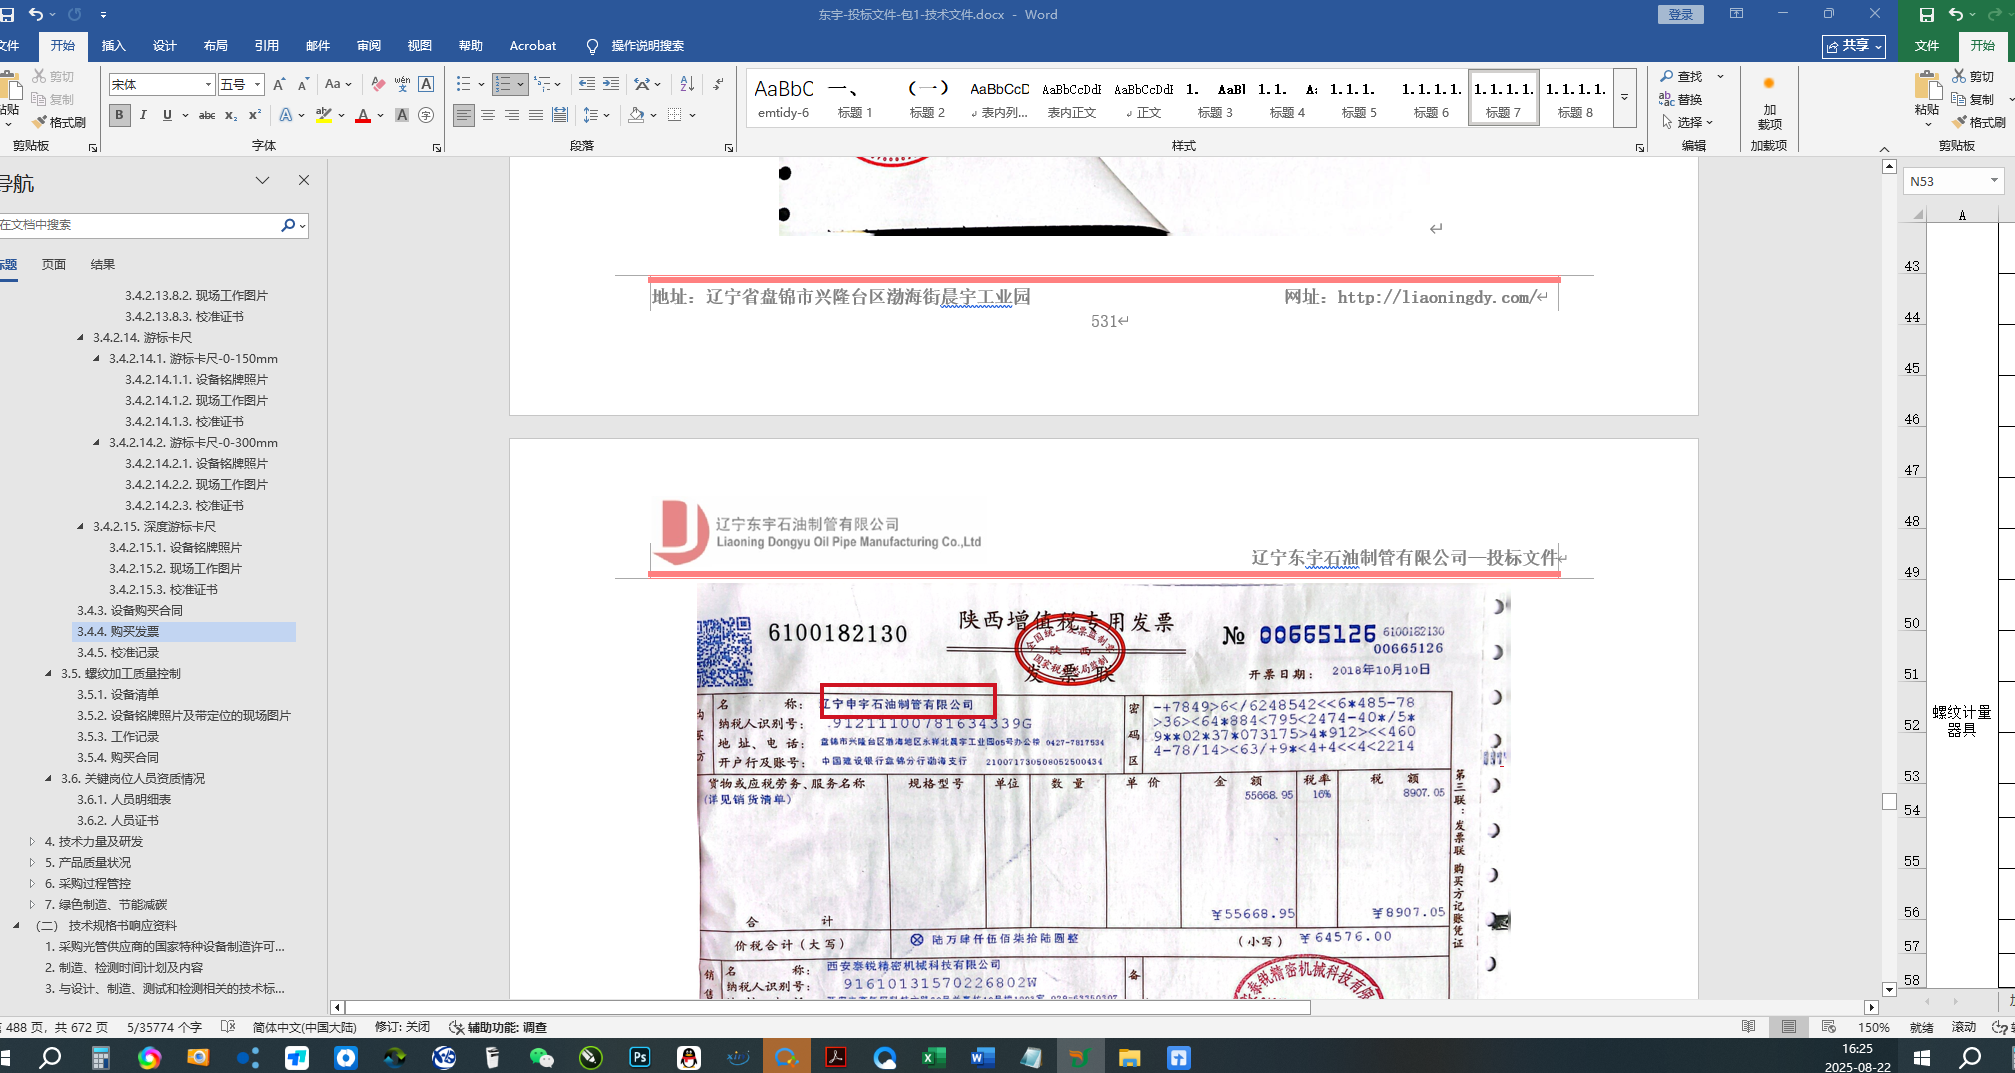Toggle italic formatting in Word ribbon
2015x1073 pixels.
pyautogui.click(x=143, y=115)
